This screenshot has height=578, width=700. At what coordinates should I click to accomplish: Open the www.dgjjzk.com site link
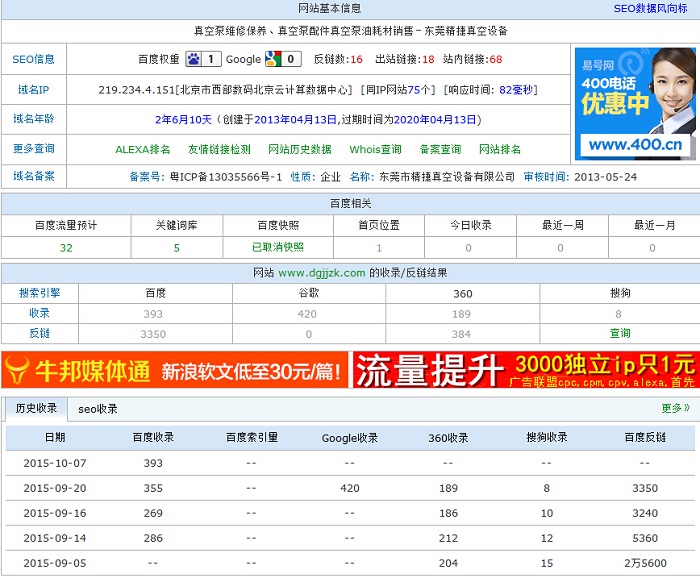point(321,272)
